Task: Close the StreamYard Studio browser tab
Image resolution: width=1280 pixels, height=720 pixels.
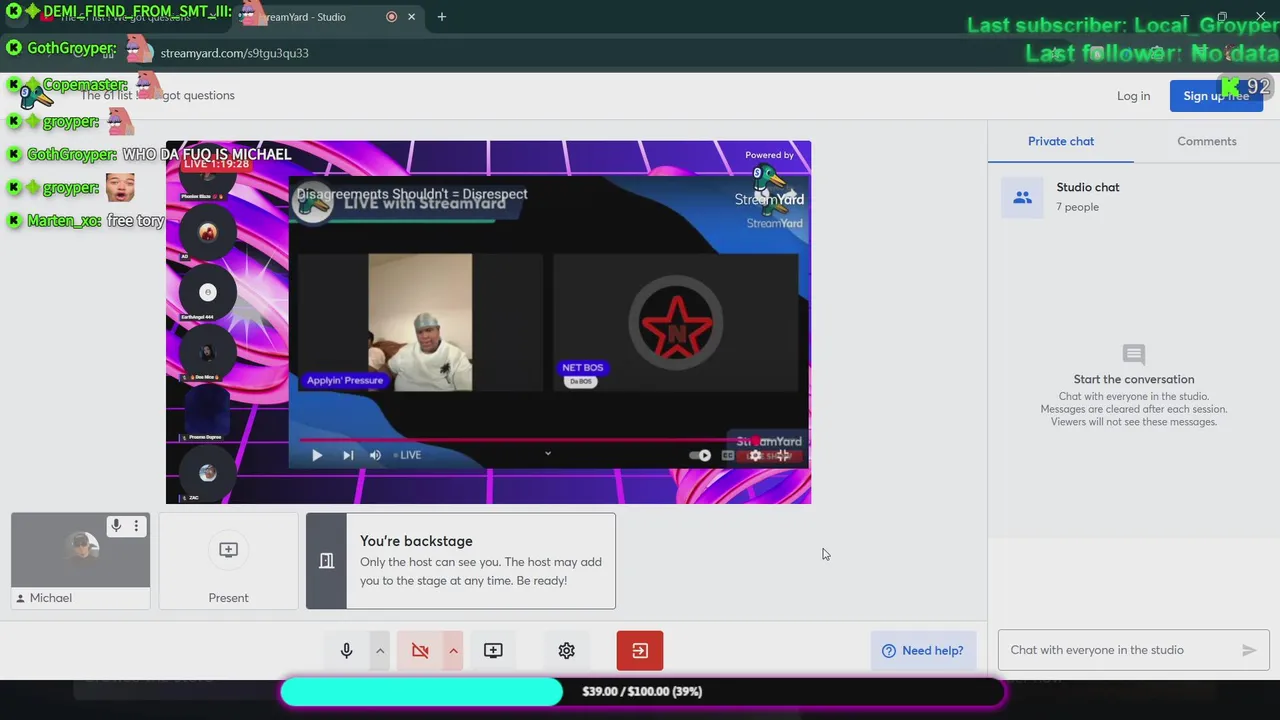Action: coord(411,17)
